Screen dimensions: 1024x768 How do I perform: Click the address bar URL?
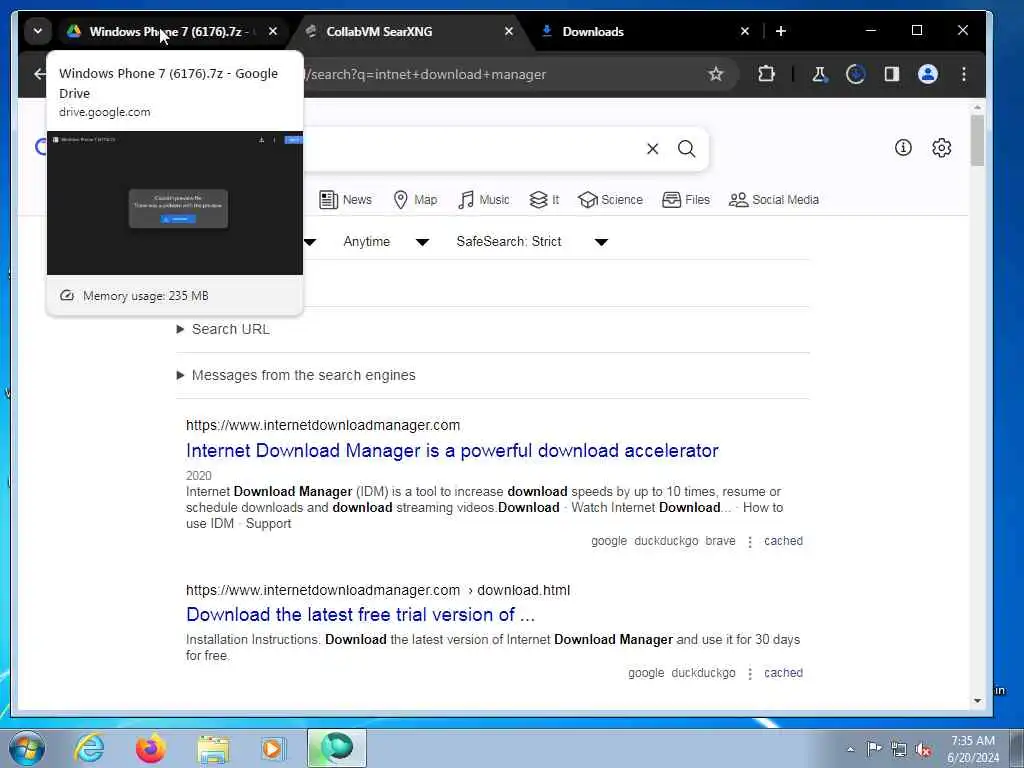tap(427, 74)
